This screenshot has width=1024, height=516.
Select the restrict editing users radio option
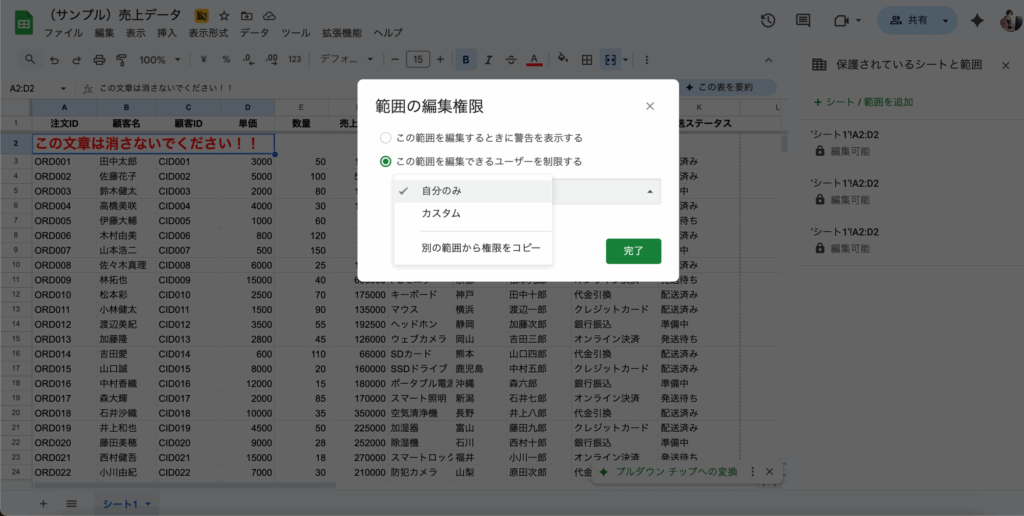[x=385, y=161]
